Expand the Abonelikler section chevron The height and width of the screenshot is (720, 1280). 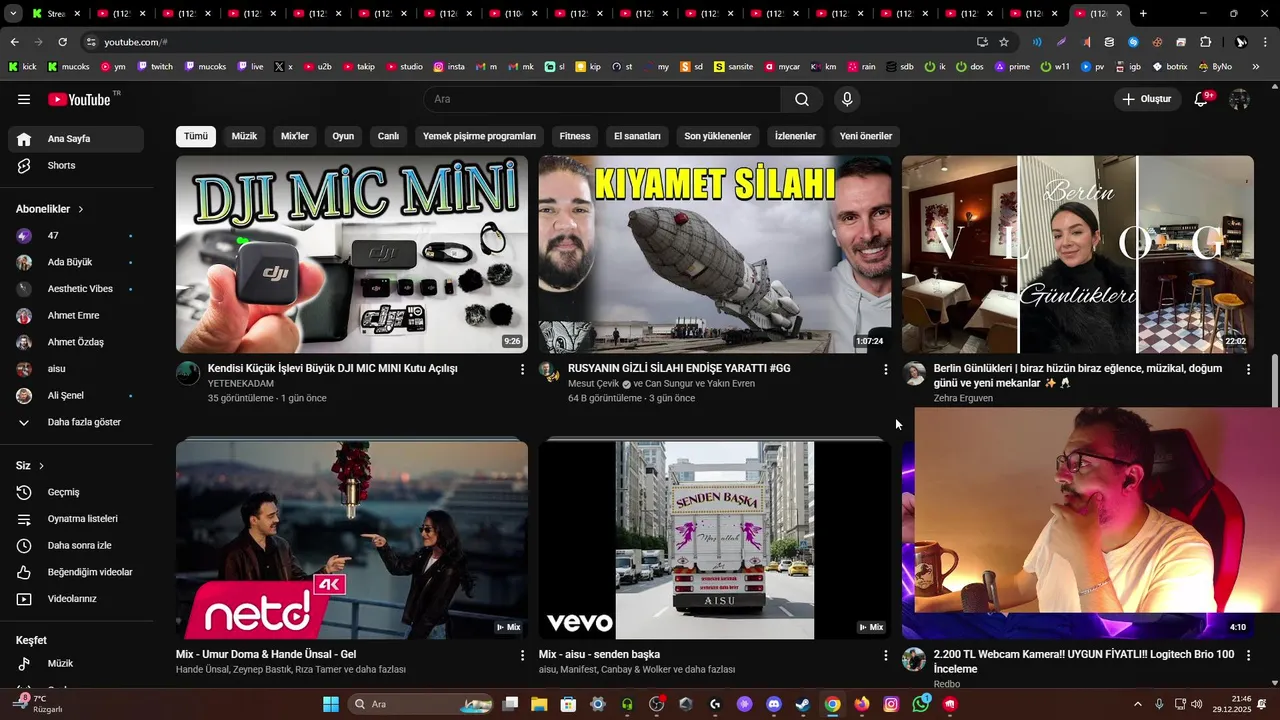[x=81, y=209]
